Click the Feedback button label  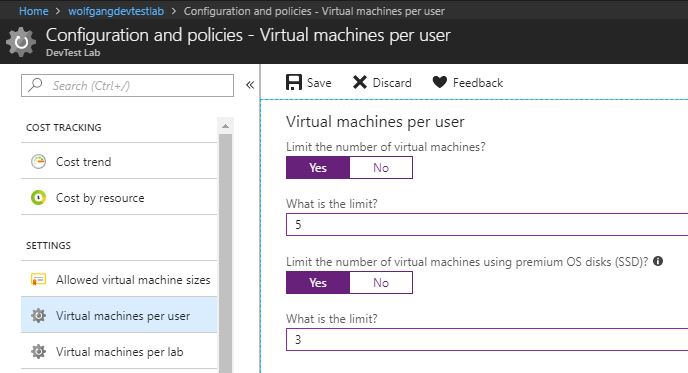(478, 82)
